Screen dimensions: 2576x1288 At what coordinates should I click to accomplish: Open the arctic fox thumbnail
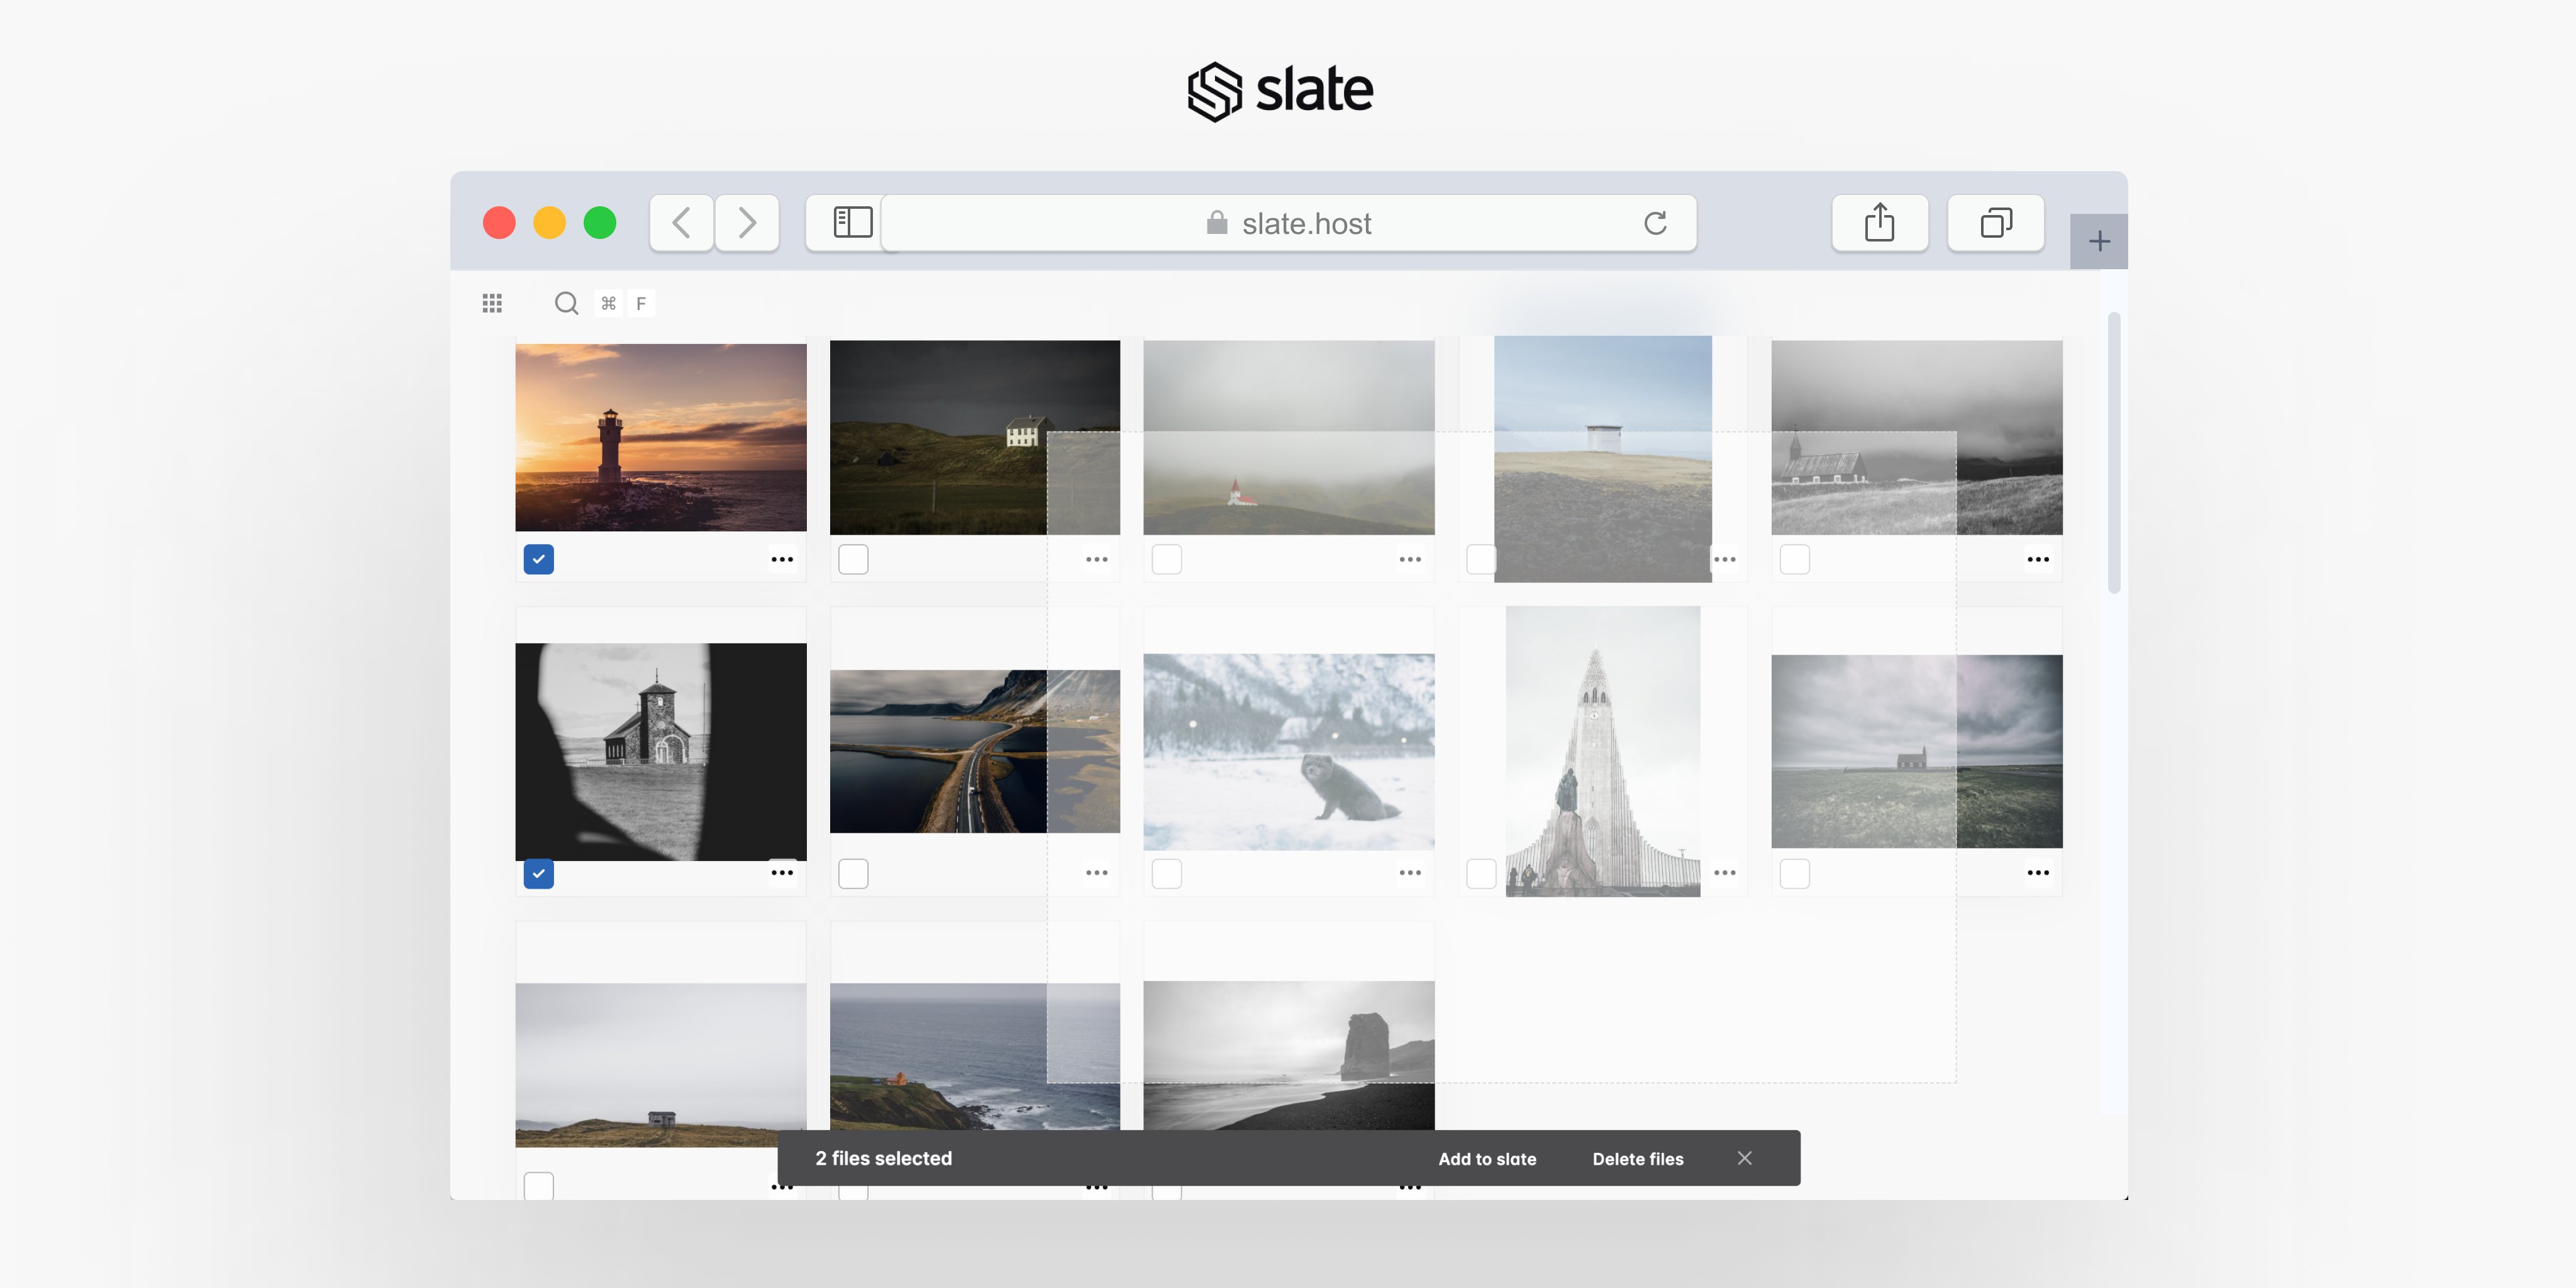pos(1289,752)
